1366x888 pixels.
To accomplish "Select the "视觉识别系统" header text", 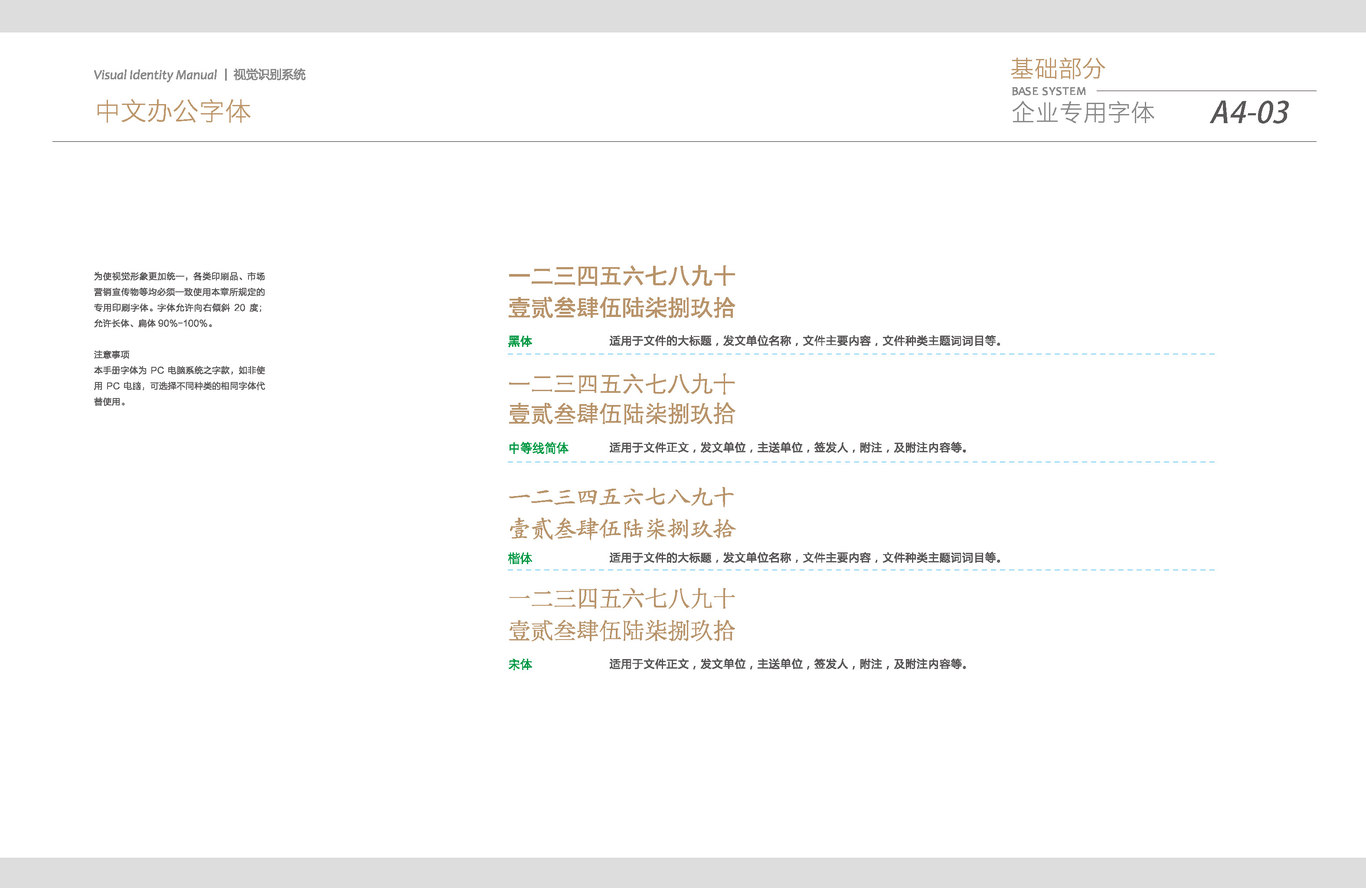I will click(x=270, y=75).
